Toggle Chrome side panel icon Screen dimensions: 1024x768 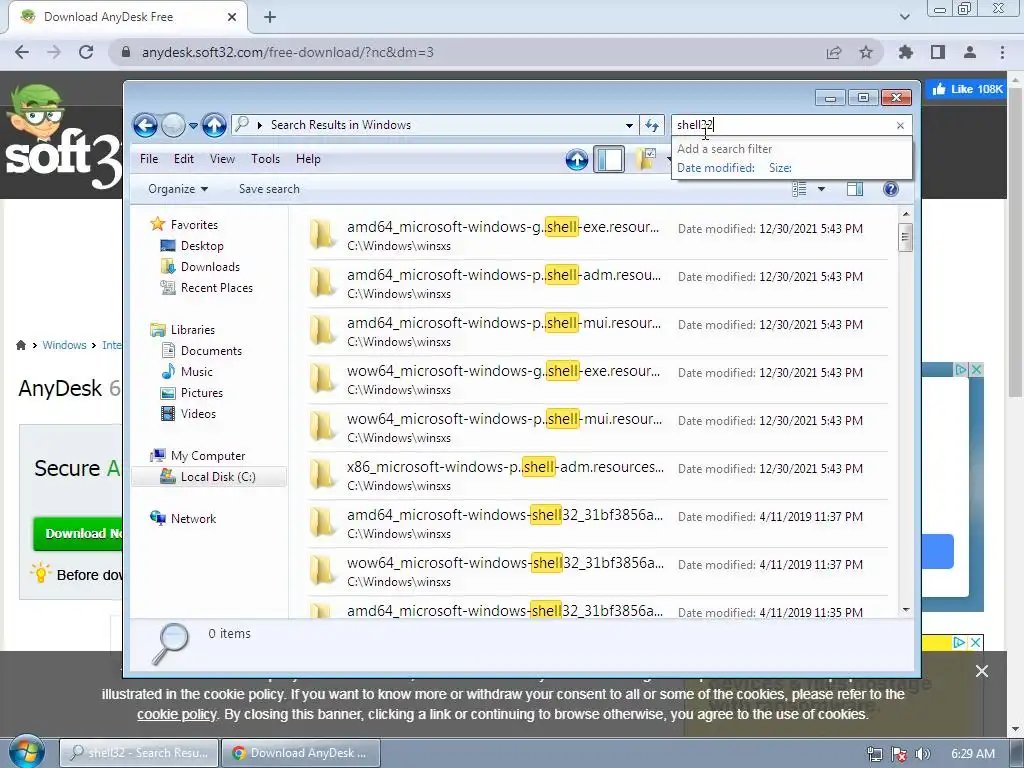coord(938,52)
